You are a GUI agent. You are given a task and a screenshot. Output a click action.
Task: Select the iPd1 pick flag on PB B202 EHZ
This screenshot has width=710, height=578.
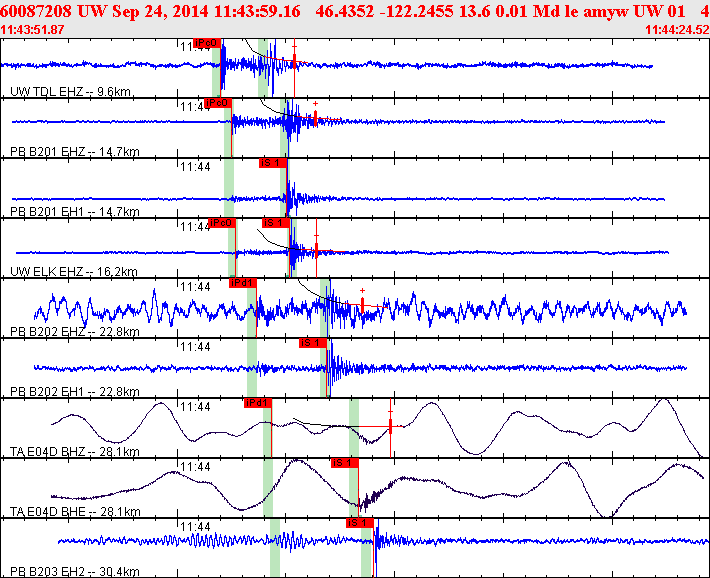(x=243, y=283)
